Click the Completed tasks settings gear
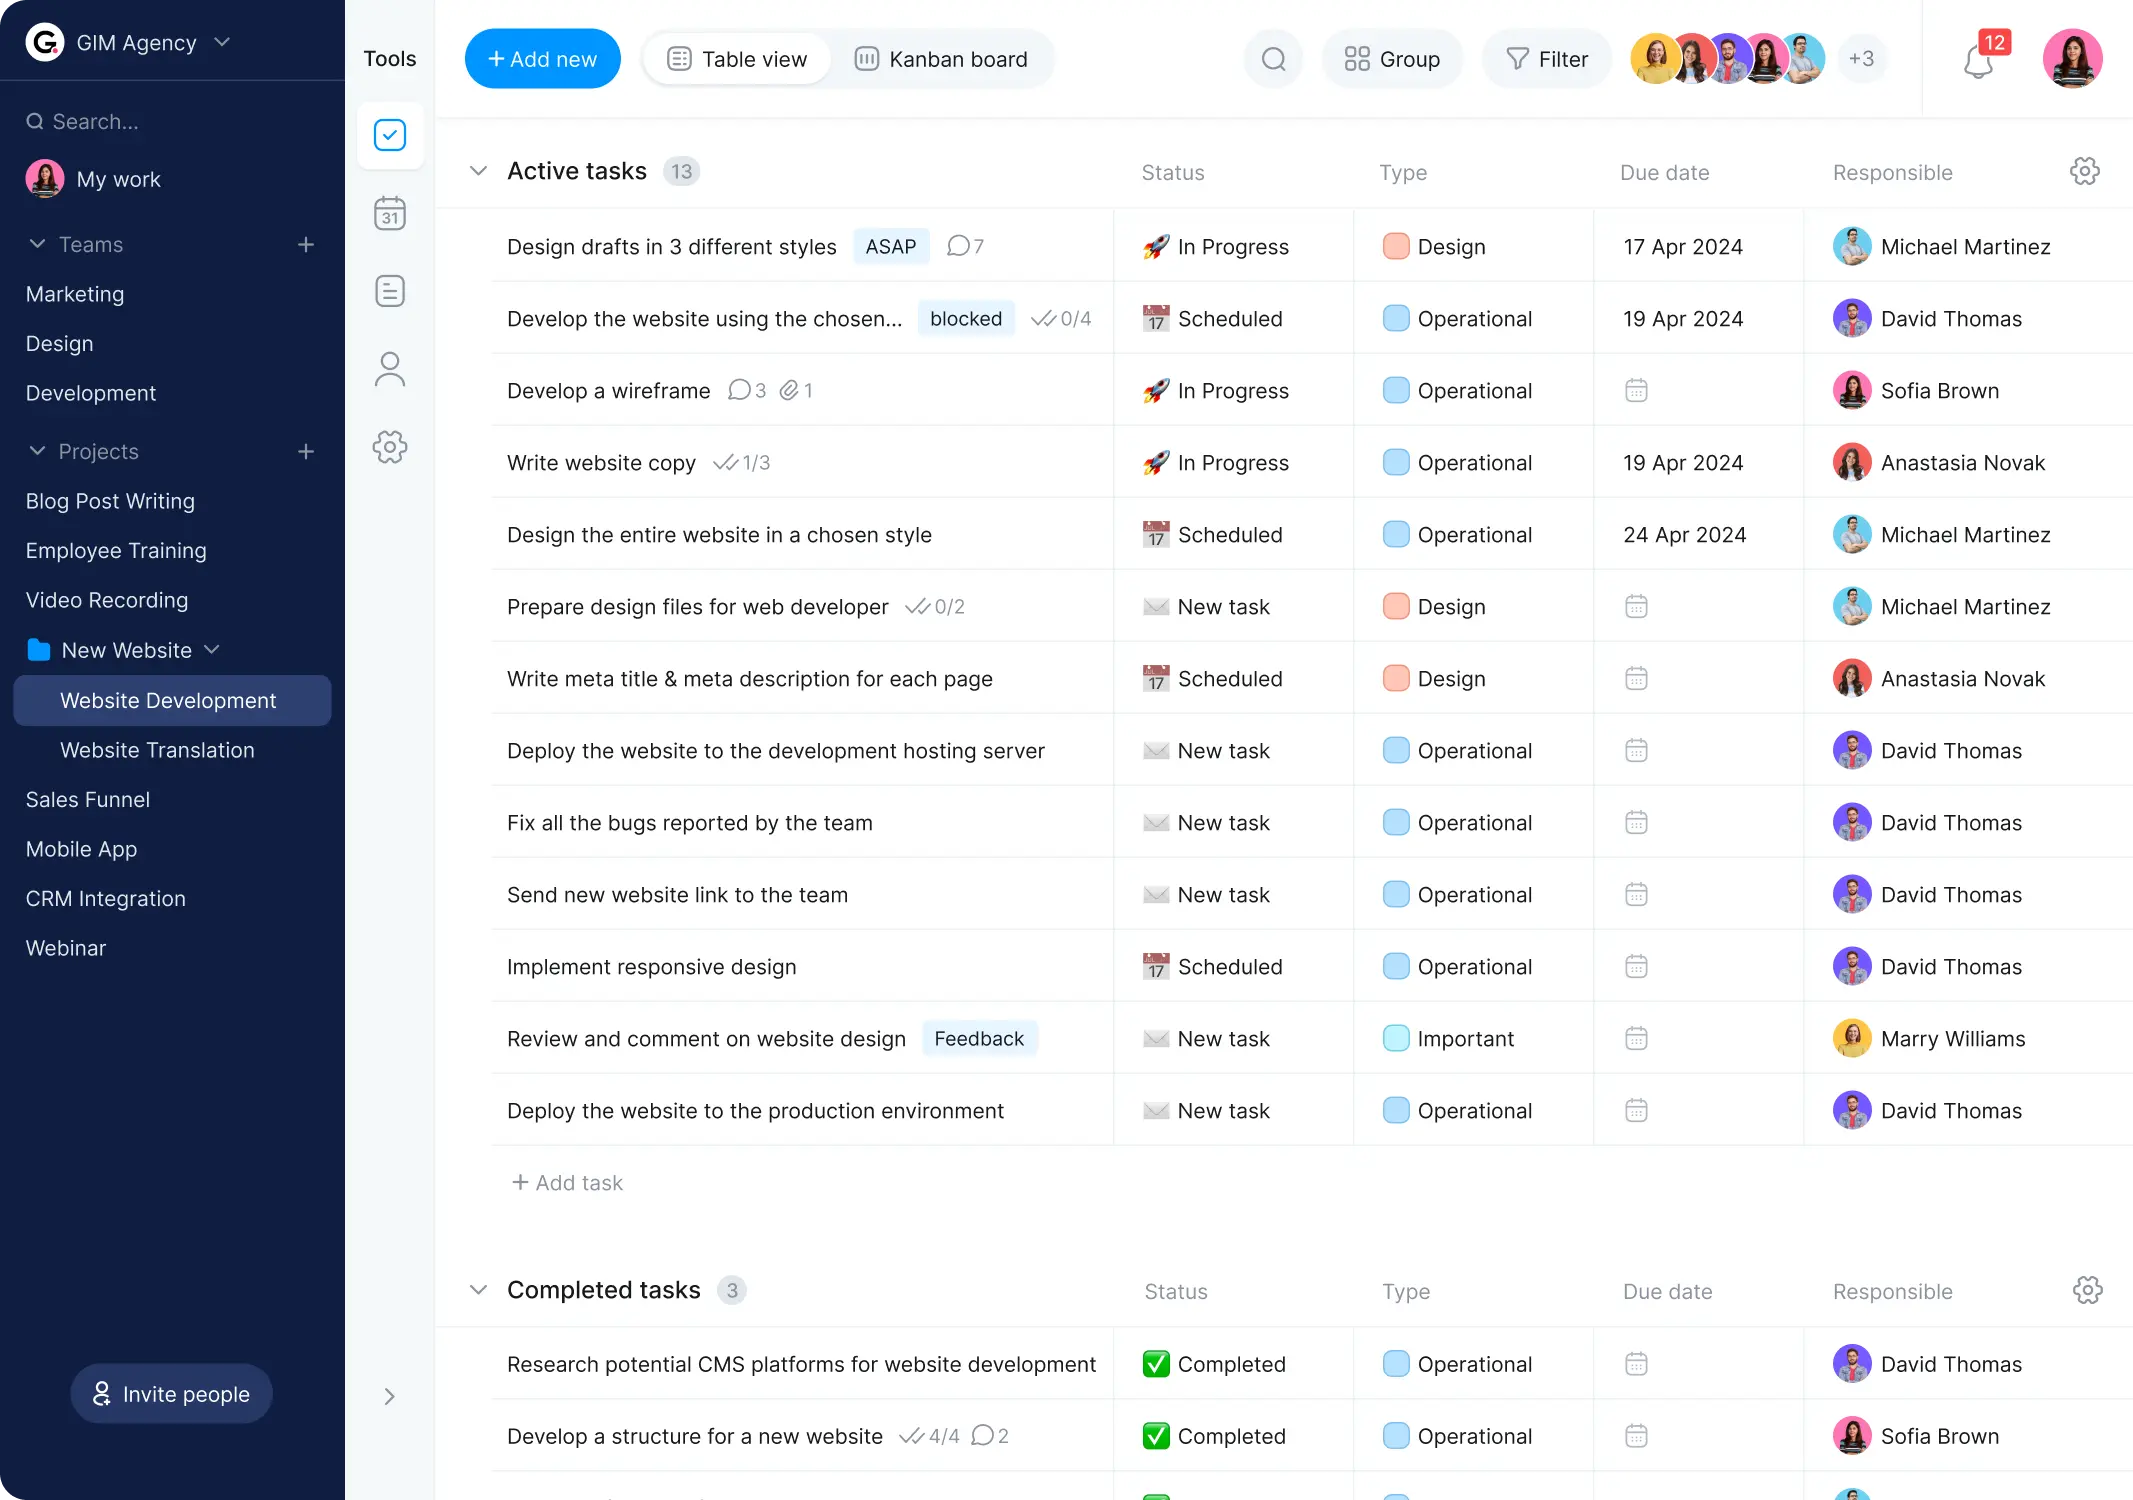This screenshot has height=1500, width=2133. (2088, 1290)
